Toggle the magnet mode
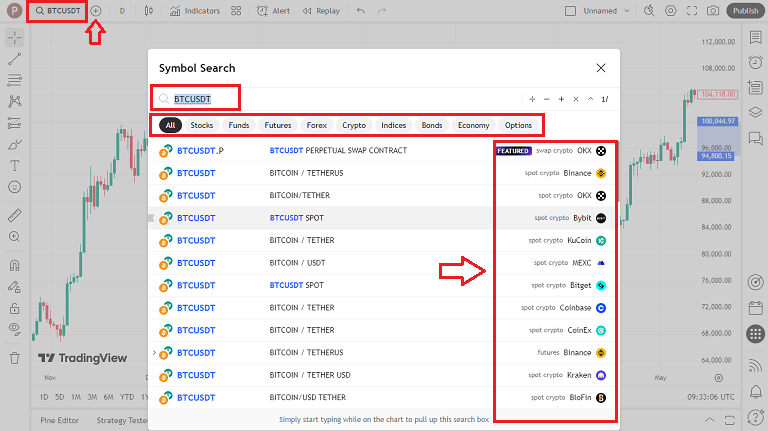Image resolution: width=768 pixels, height=431 pixels. [15, 265]
